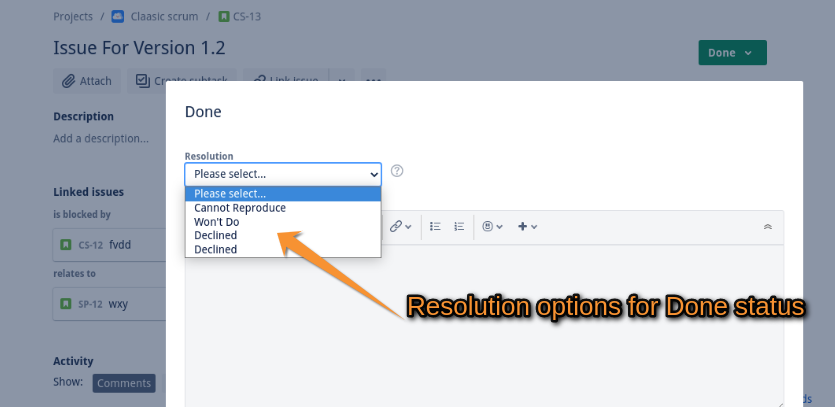Open the plus insert-more menu
The width and height of the screenshot is (835, 407).
[528, 226]
